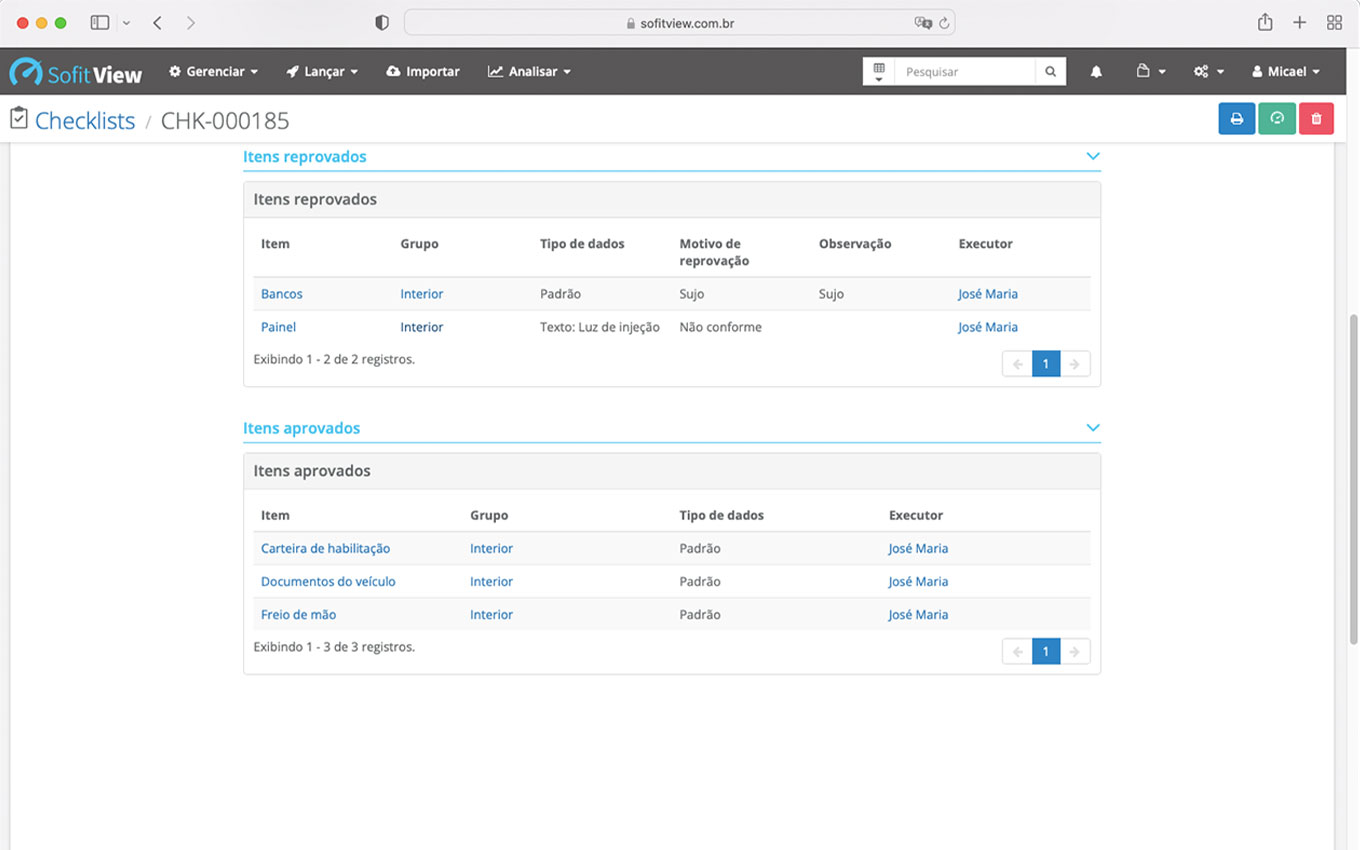Viewport: 1360px width, 850px height.
Task: Open Safari tab overview icon
Action: coord(1334,23)
